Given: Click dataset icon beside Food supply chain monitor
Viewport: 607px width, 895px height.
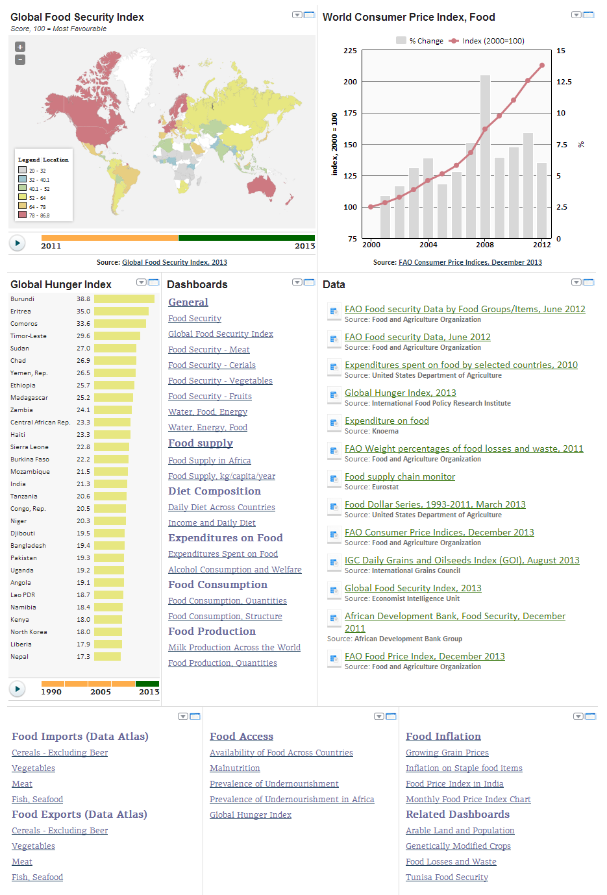Looking at the screenshot, I should point(335,478).
